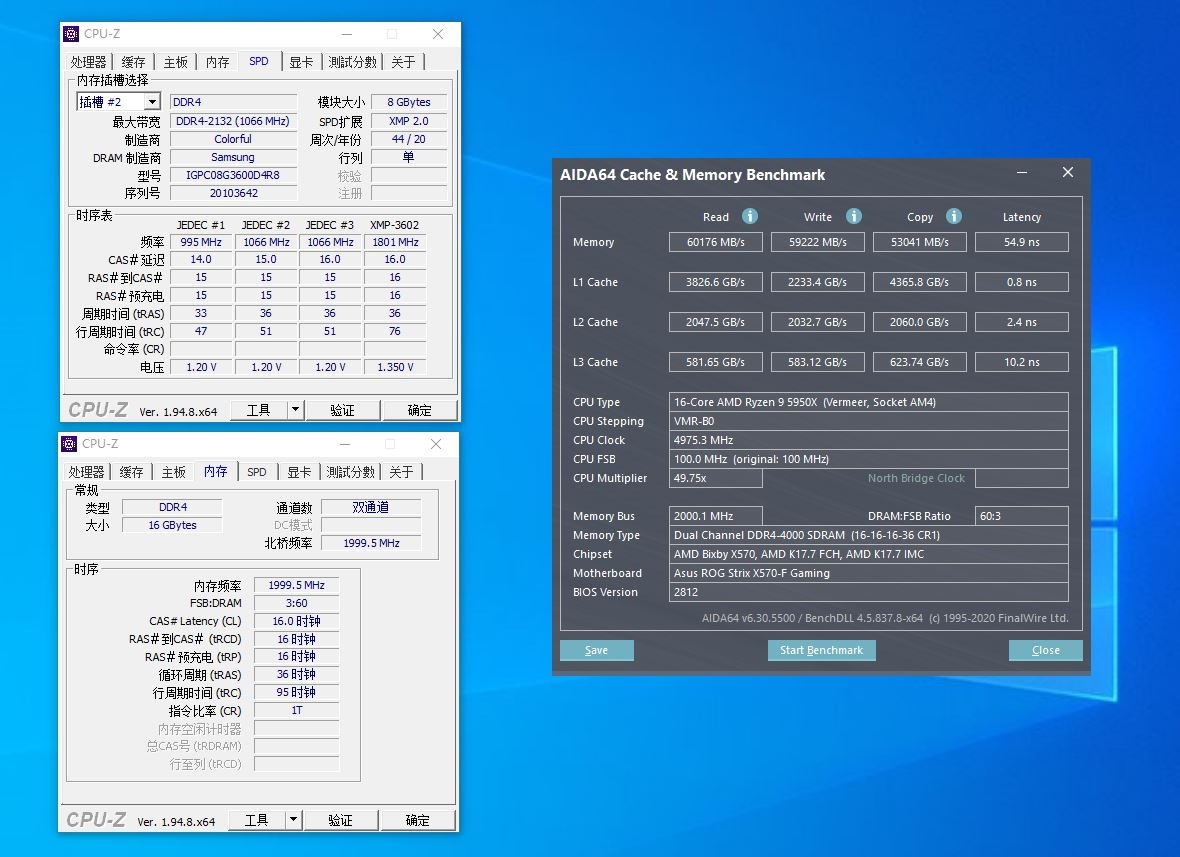The width and height of the screenshot is (1180, 857).
Task: Switch to 主板 tab in top CPU-Z window
Action: [x=175, y=62]
